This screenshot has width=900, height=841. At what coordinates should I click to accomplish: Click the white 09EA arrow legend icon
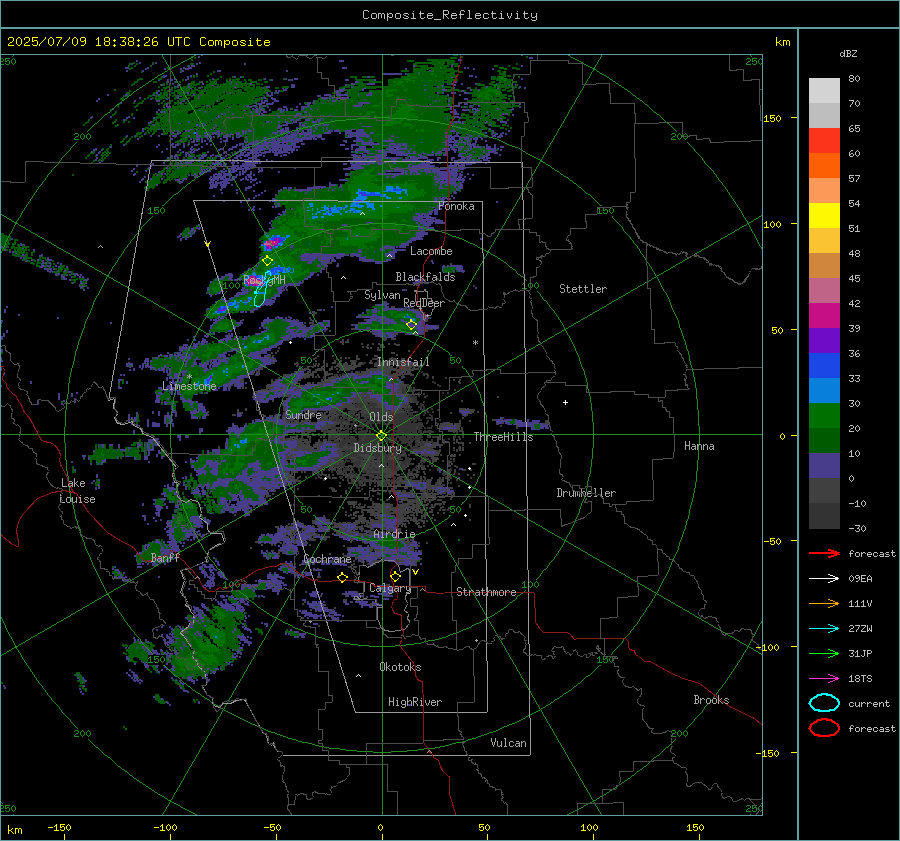(x=824, y=579)
